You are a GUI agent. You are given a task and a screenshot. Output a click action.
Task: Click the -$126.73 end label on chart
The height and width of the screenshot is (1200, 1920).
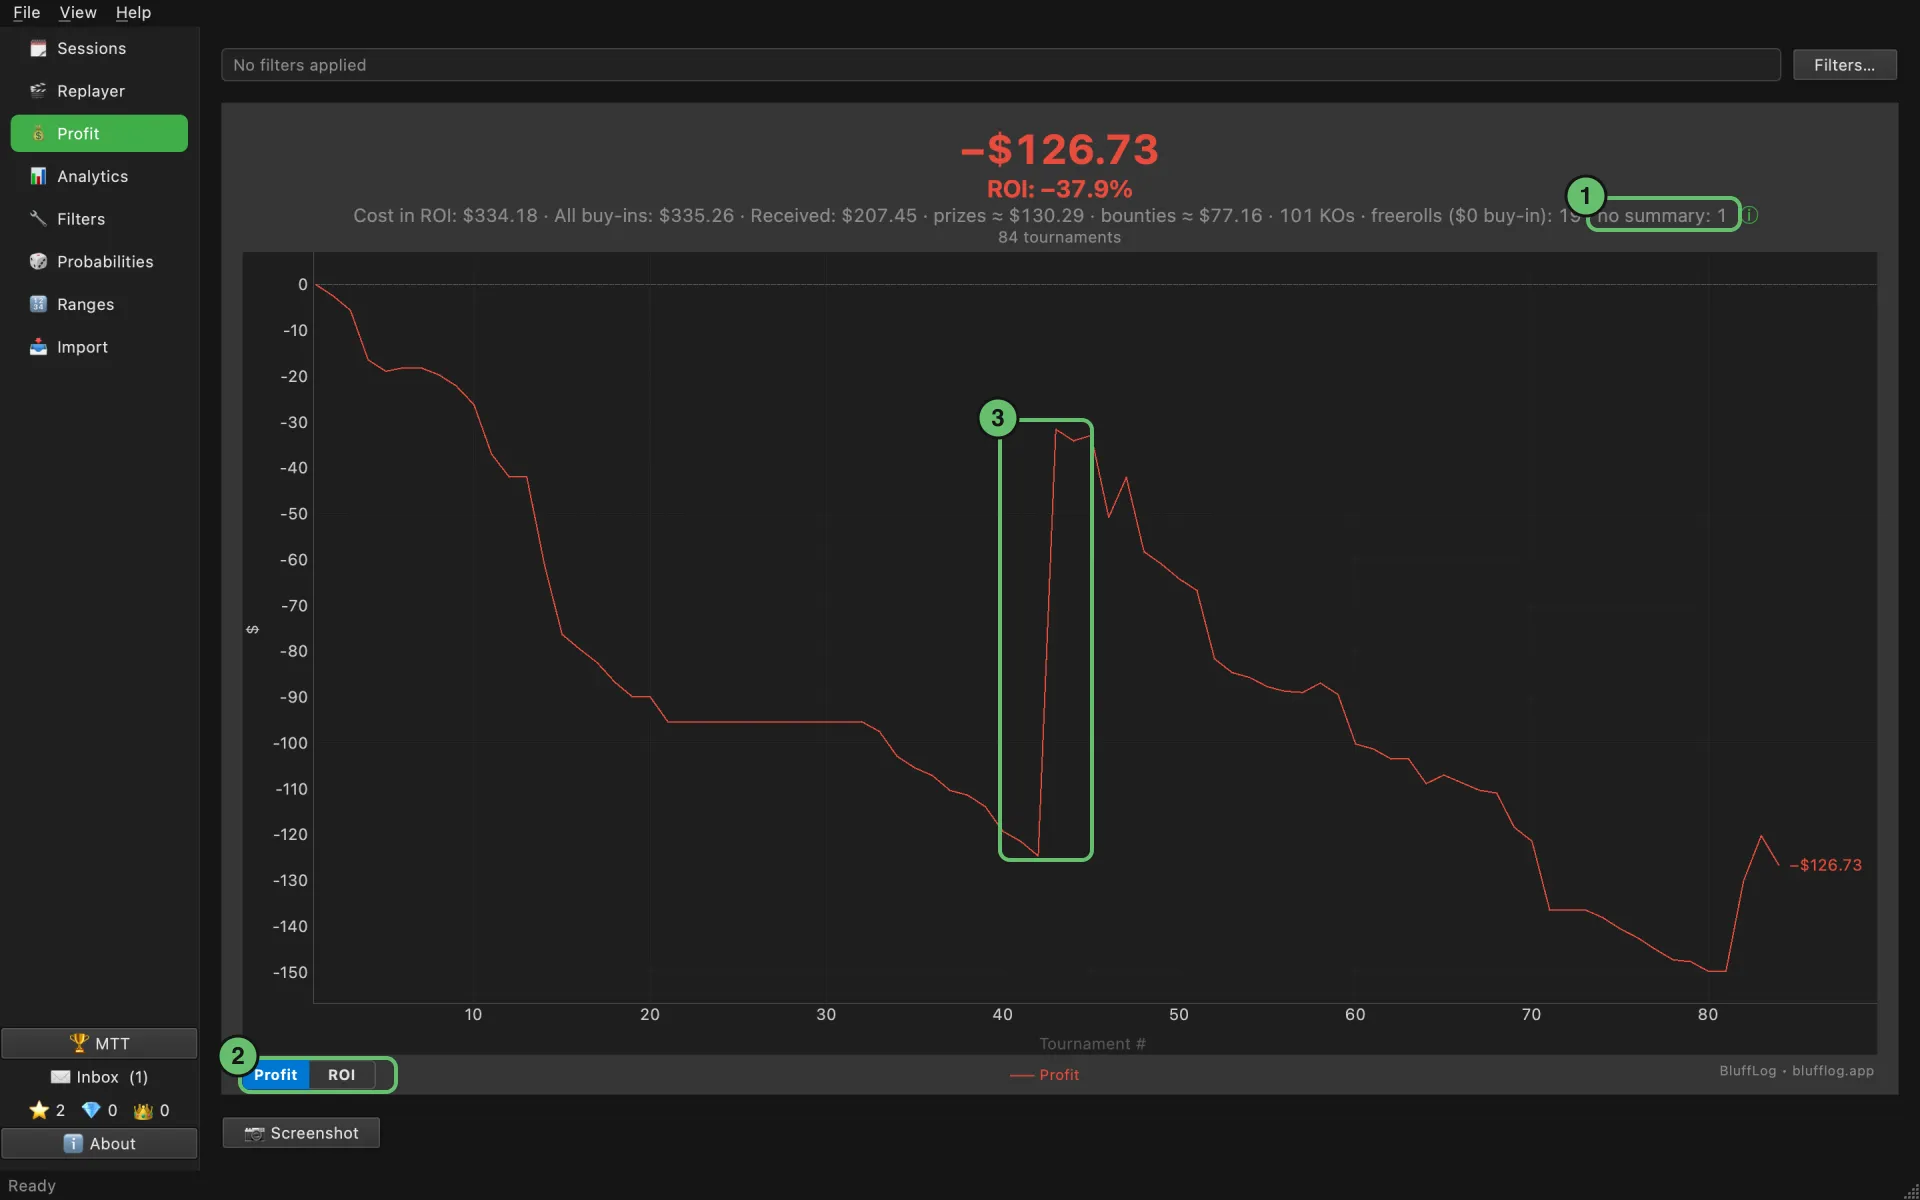coord(1825,865)
